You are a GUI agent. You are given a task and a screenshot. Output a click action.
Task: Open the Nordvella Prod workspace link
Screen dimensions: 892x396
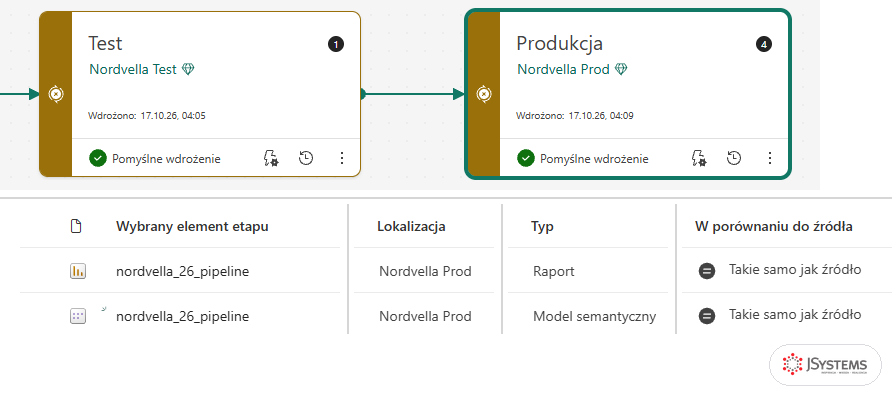[563, 69]
